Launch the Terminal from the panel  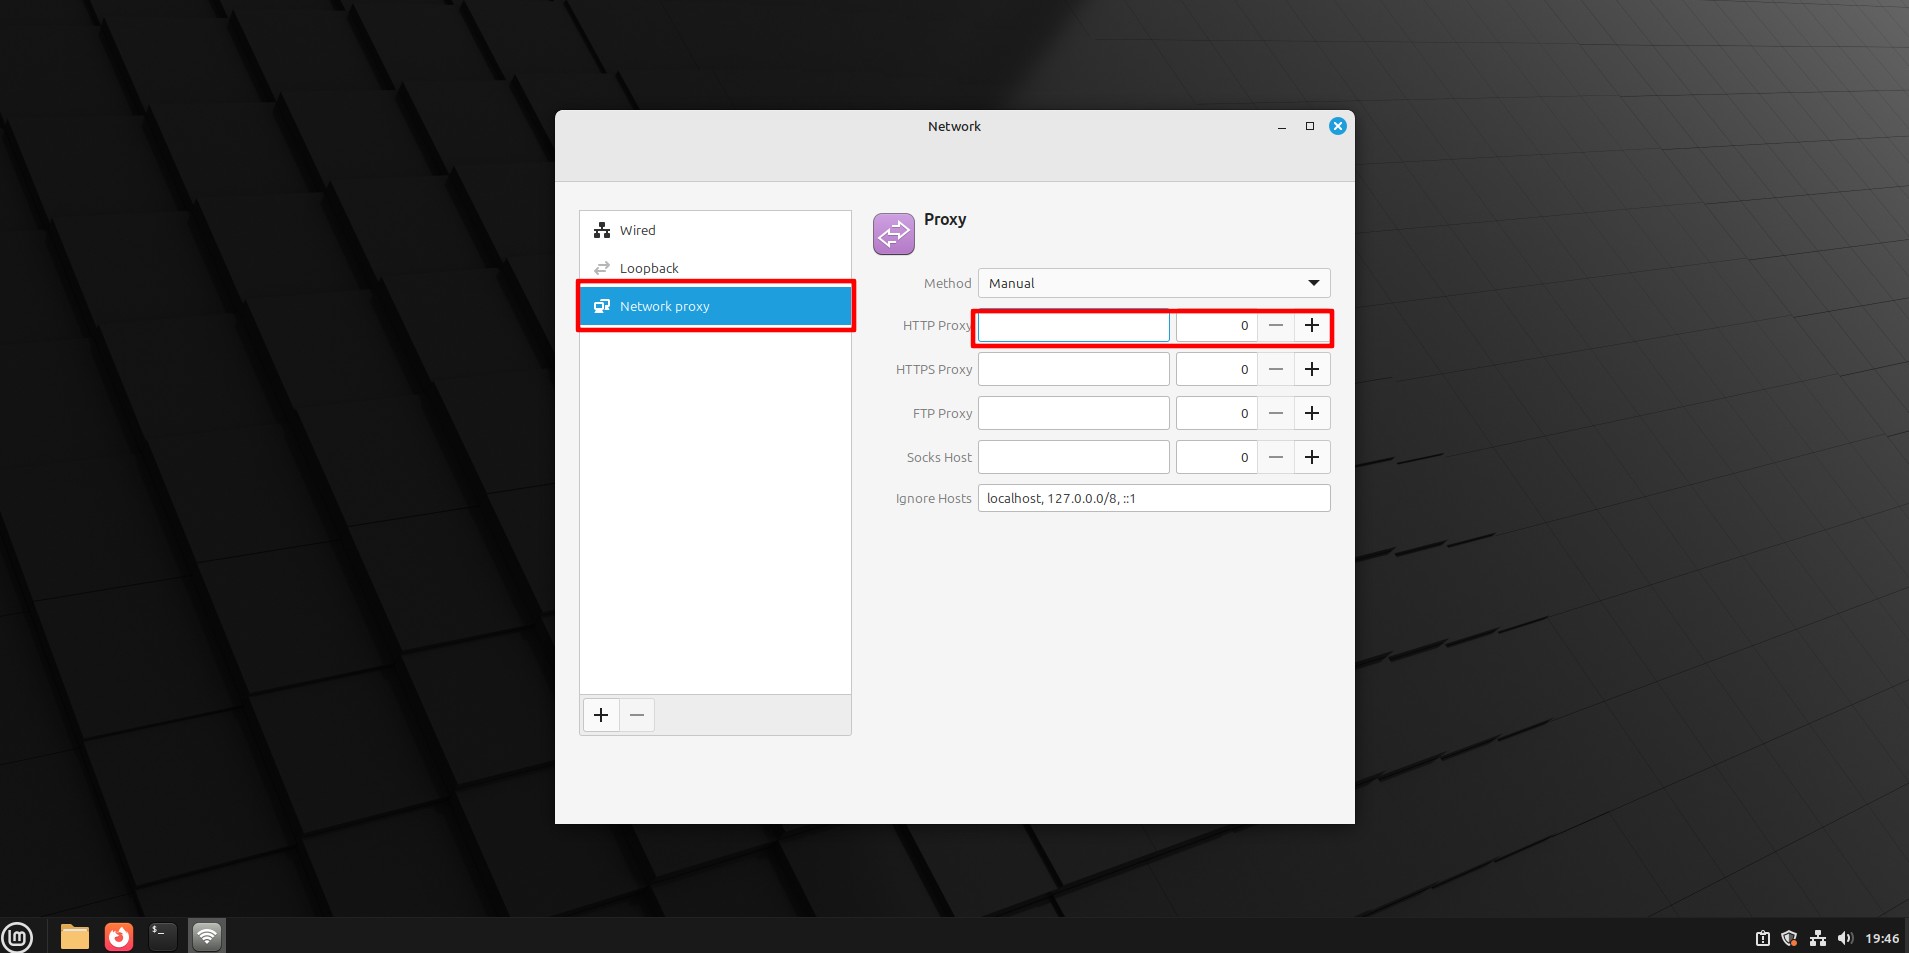[x=162, y=937]
